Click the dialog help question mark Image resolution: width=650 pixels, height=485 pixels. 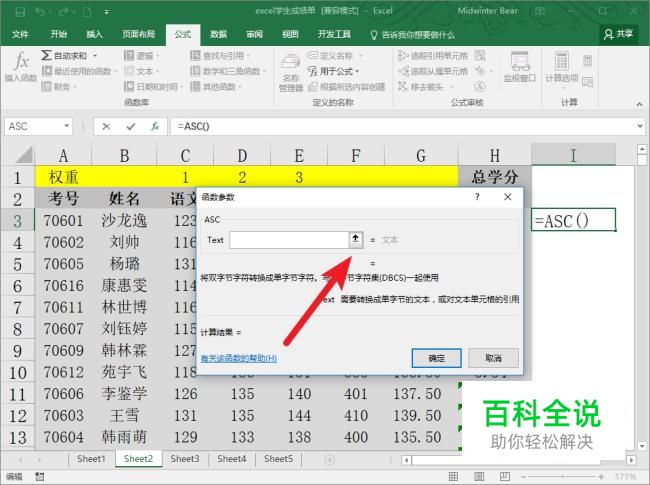click(x=478, y=197)
